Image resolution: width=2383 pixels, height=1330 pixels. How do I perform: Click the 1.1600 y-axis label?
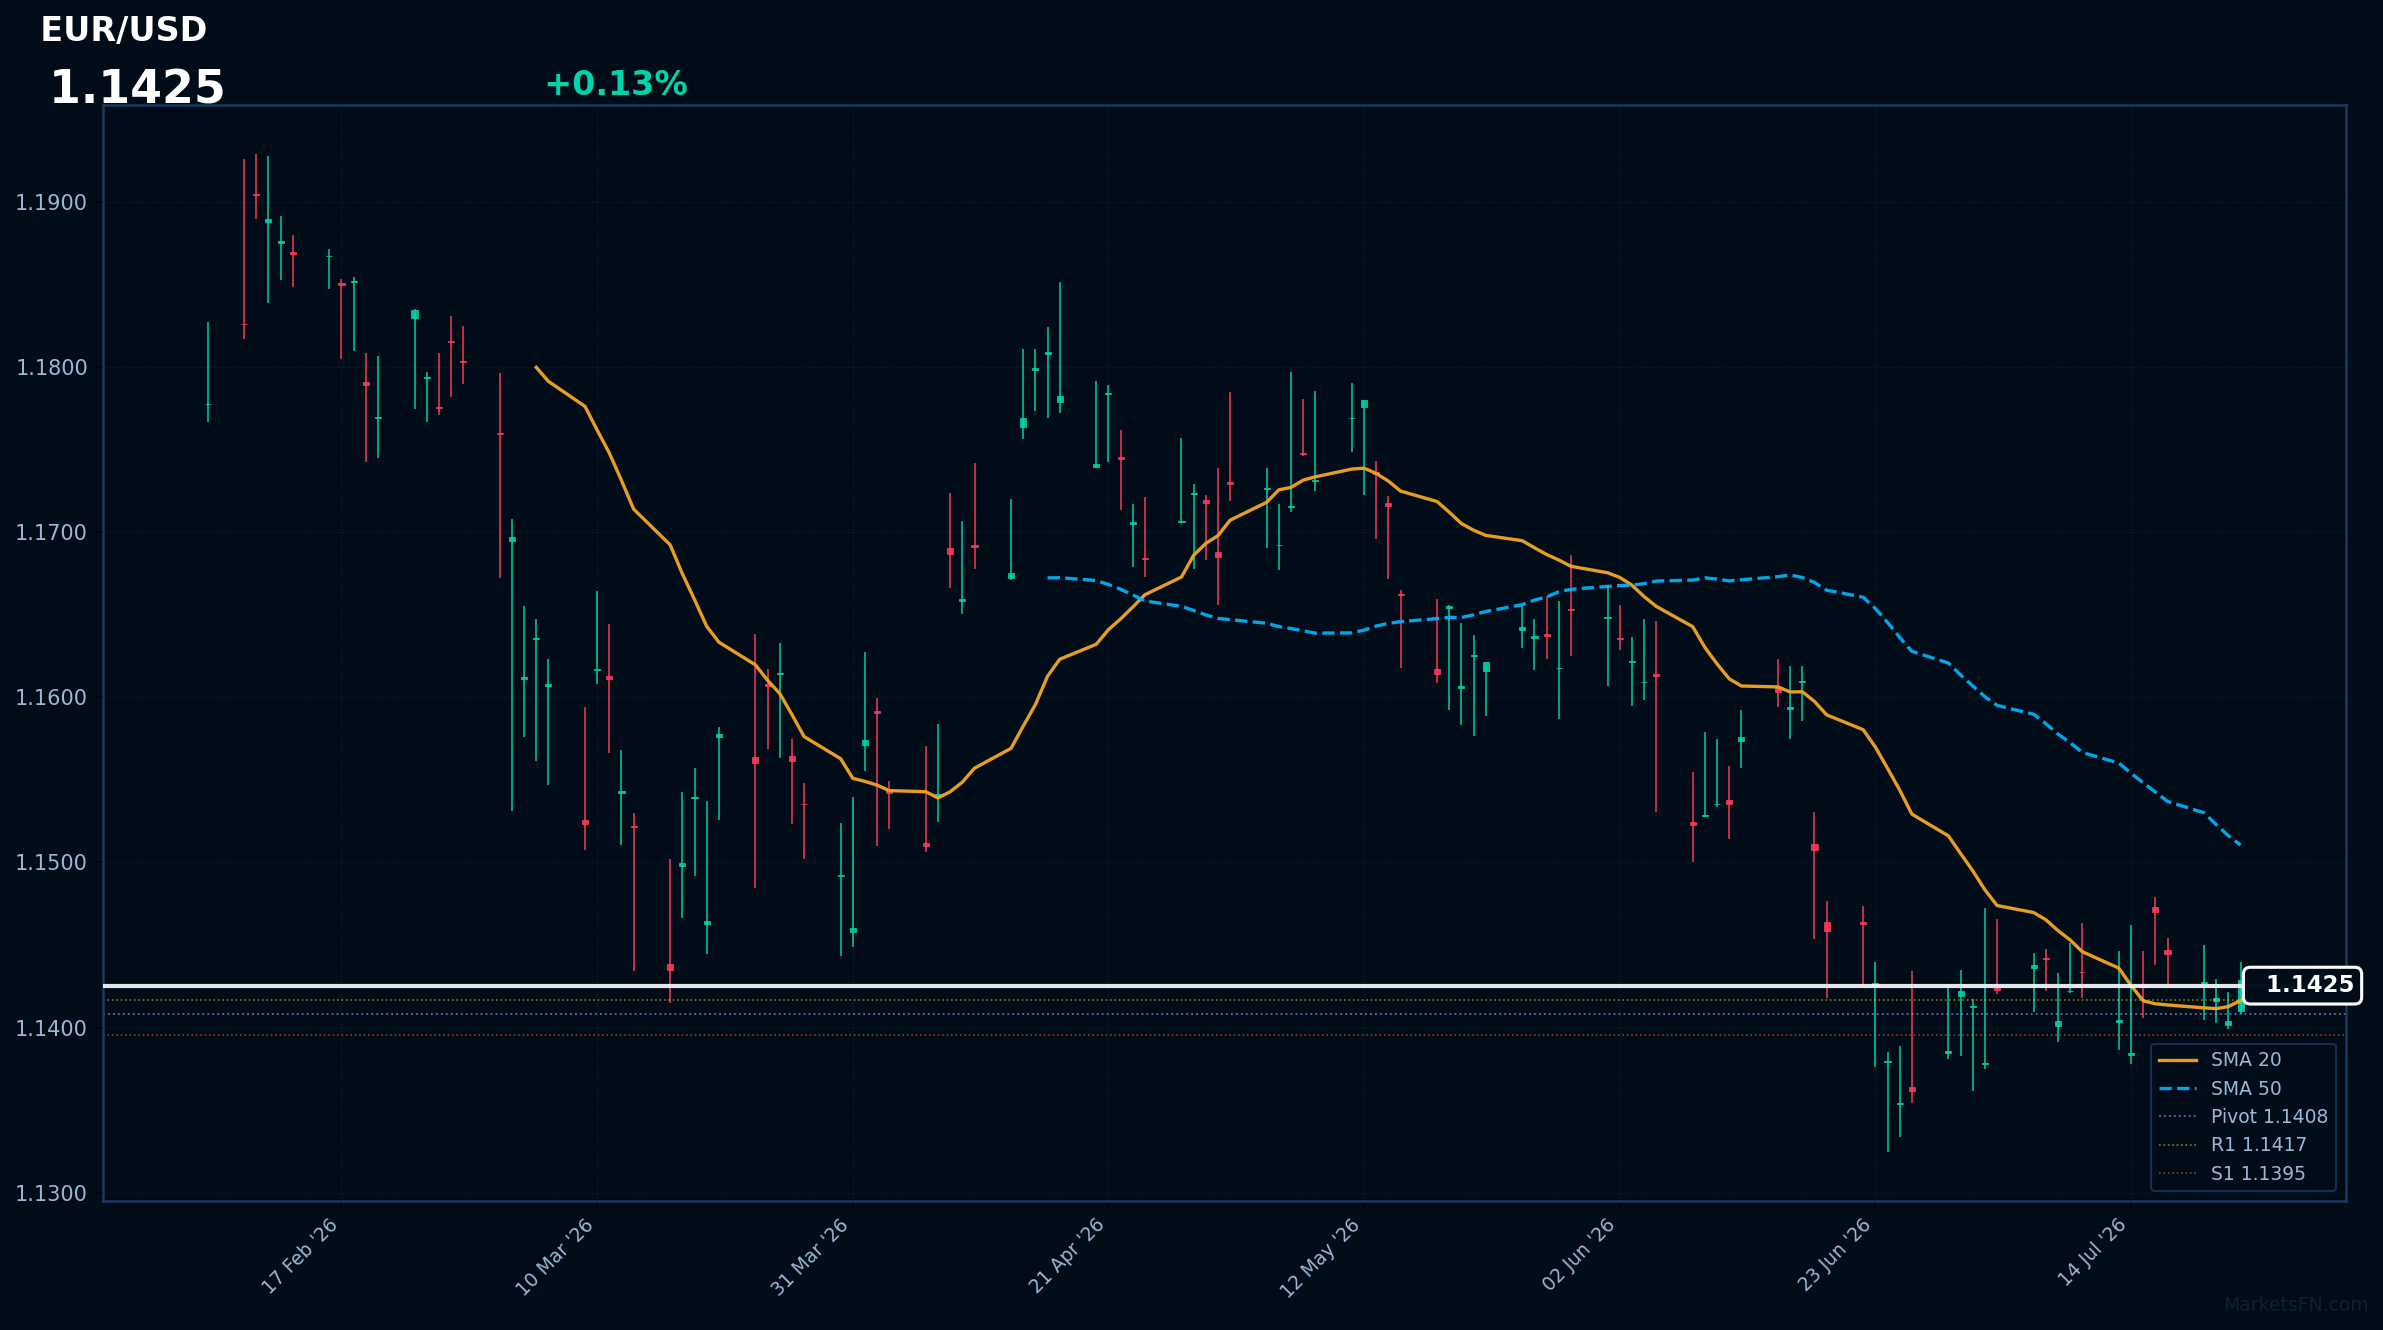click(x=51, y=698)
